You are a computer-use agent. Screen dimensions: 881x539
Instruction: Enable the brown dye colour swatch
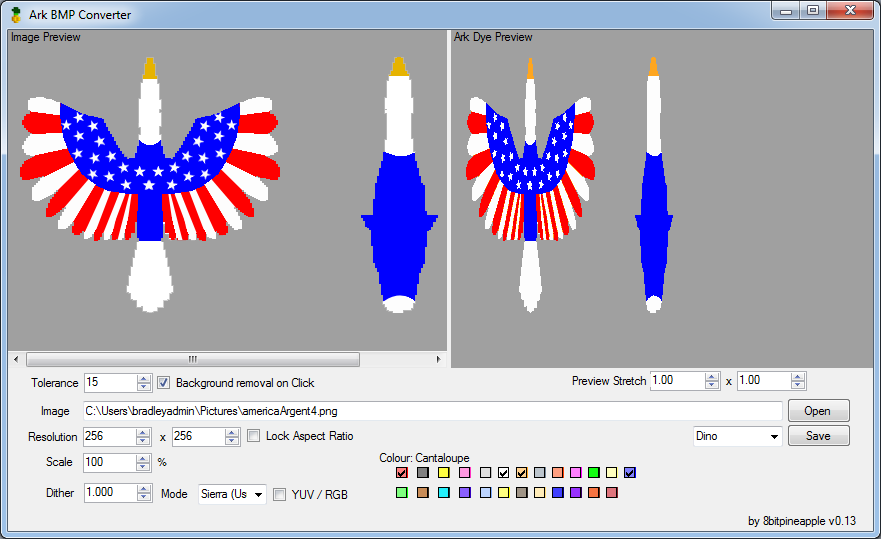[x=423, y=493]
